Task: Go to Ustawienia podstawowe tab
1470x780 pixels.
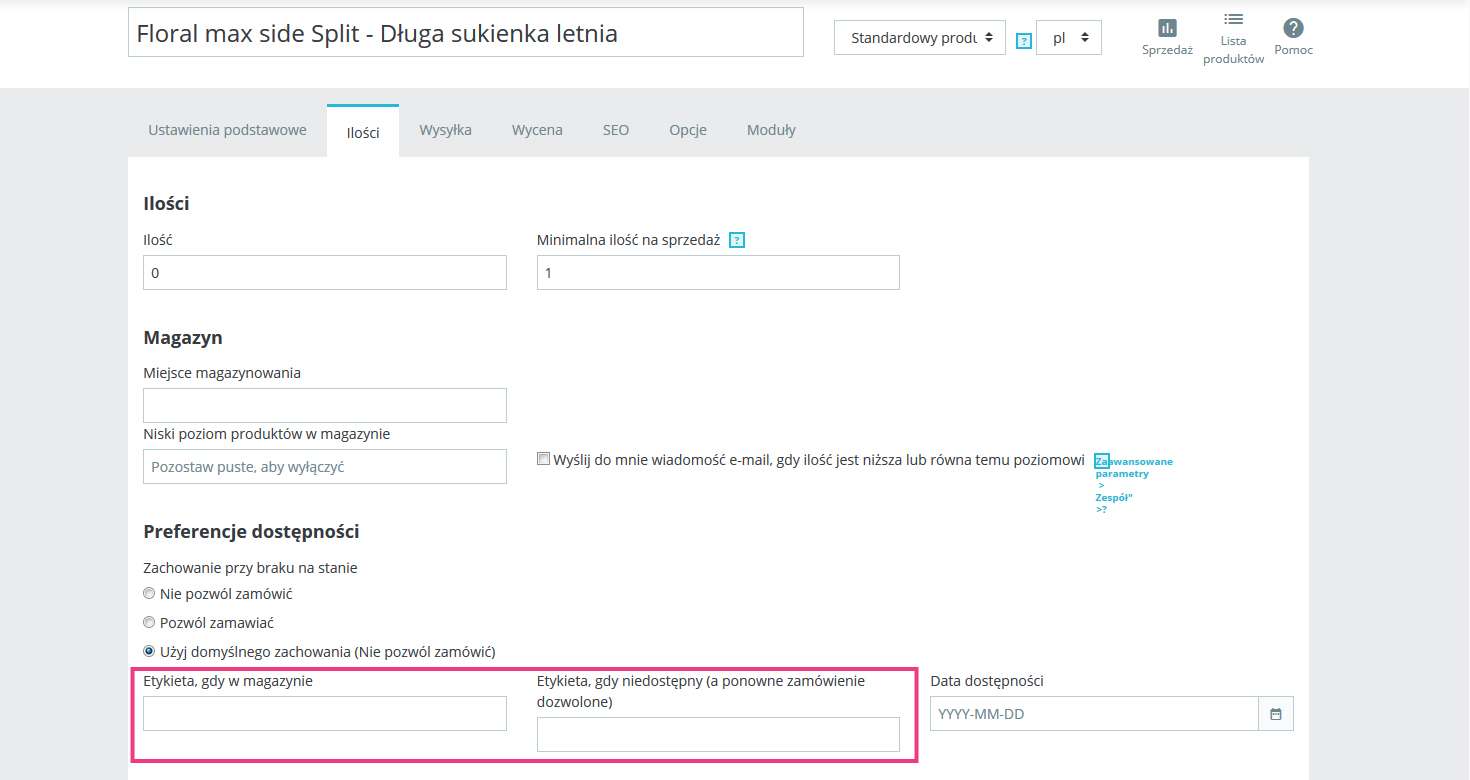Action: coord(227,130)
